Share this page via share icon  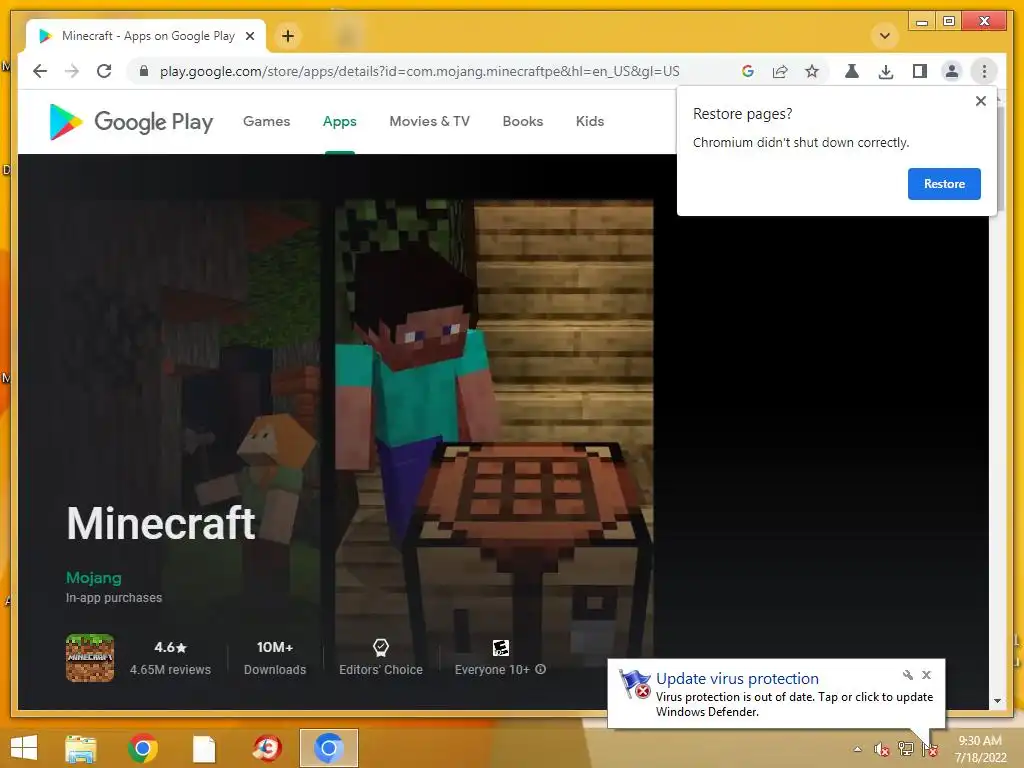(x=780, y=71)
